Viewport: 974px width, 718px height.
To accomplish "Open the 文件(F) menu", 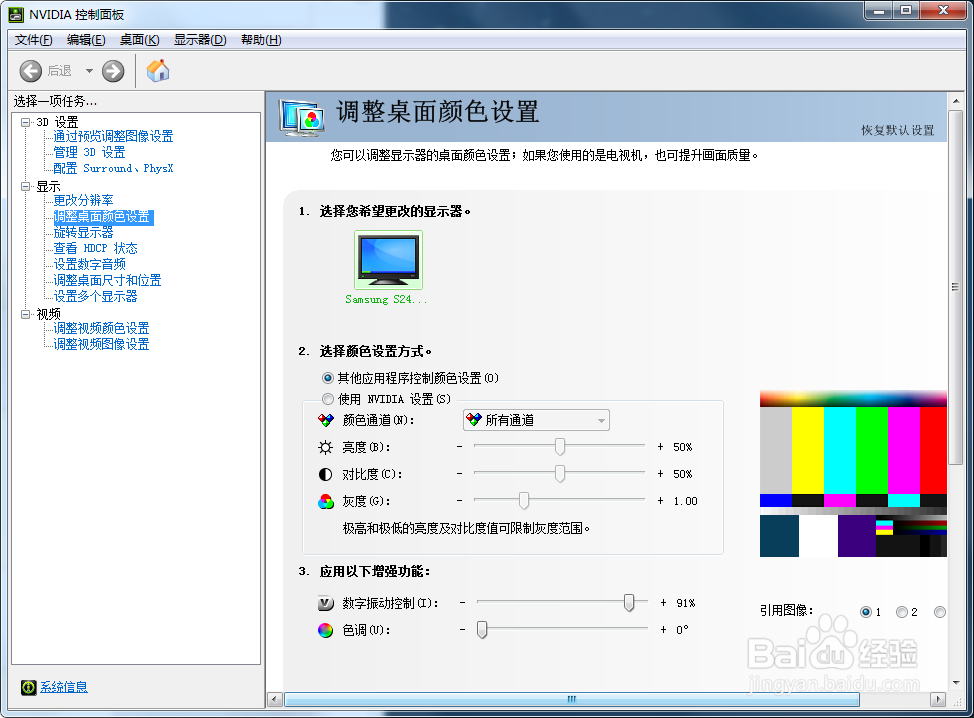I will point(34,40).
